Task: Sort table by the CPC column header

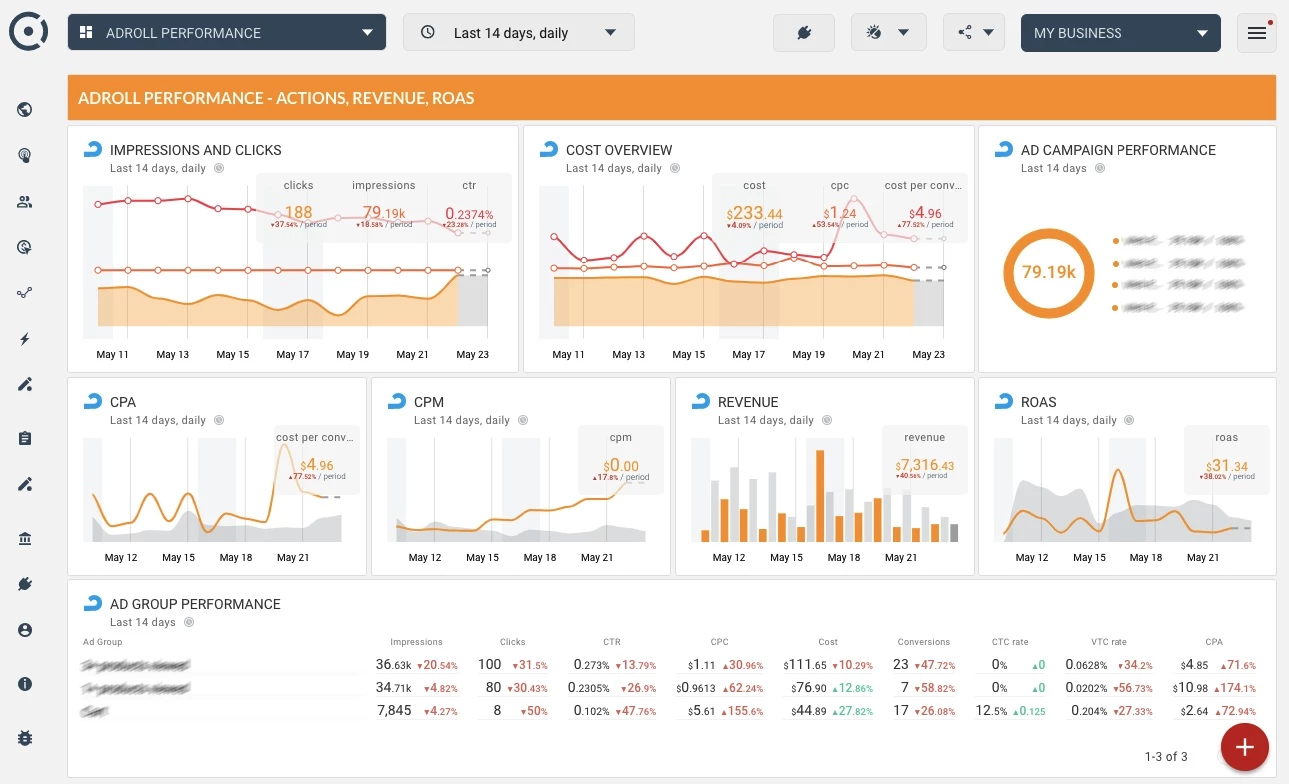Action: click(x=719, y=642)
